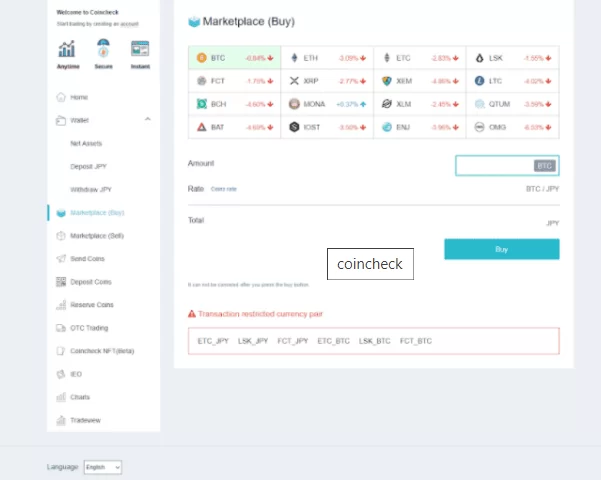This screenshot has height=480, width=601.
Task: Open Deposit JPY in the sidebar
Action: tap(89, 166)
